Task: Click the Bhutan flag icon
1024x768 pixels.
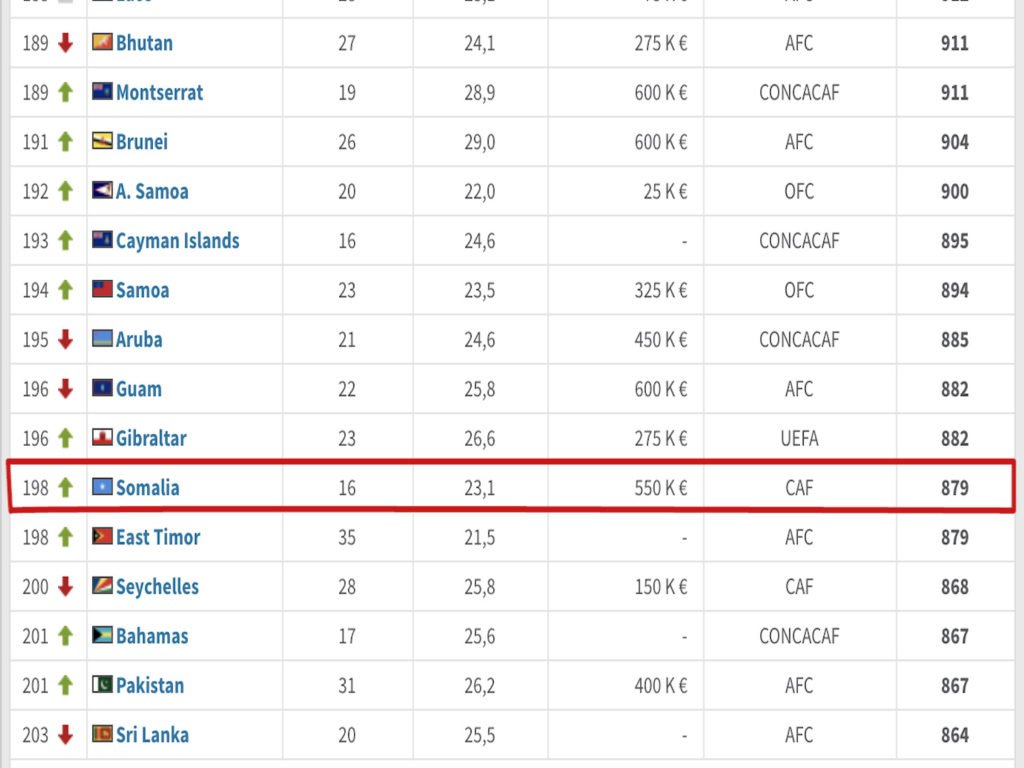Action: (102, 43)
